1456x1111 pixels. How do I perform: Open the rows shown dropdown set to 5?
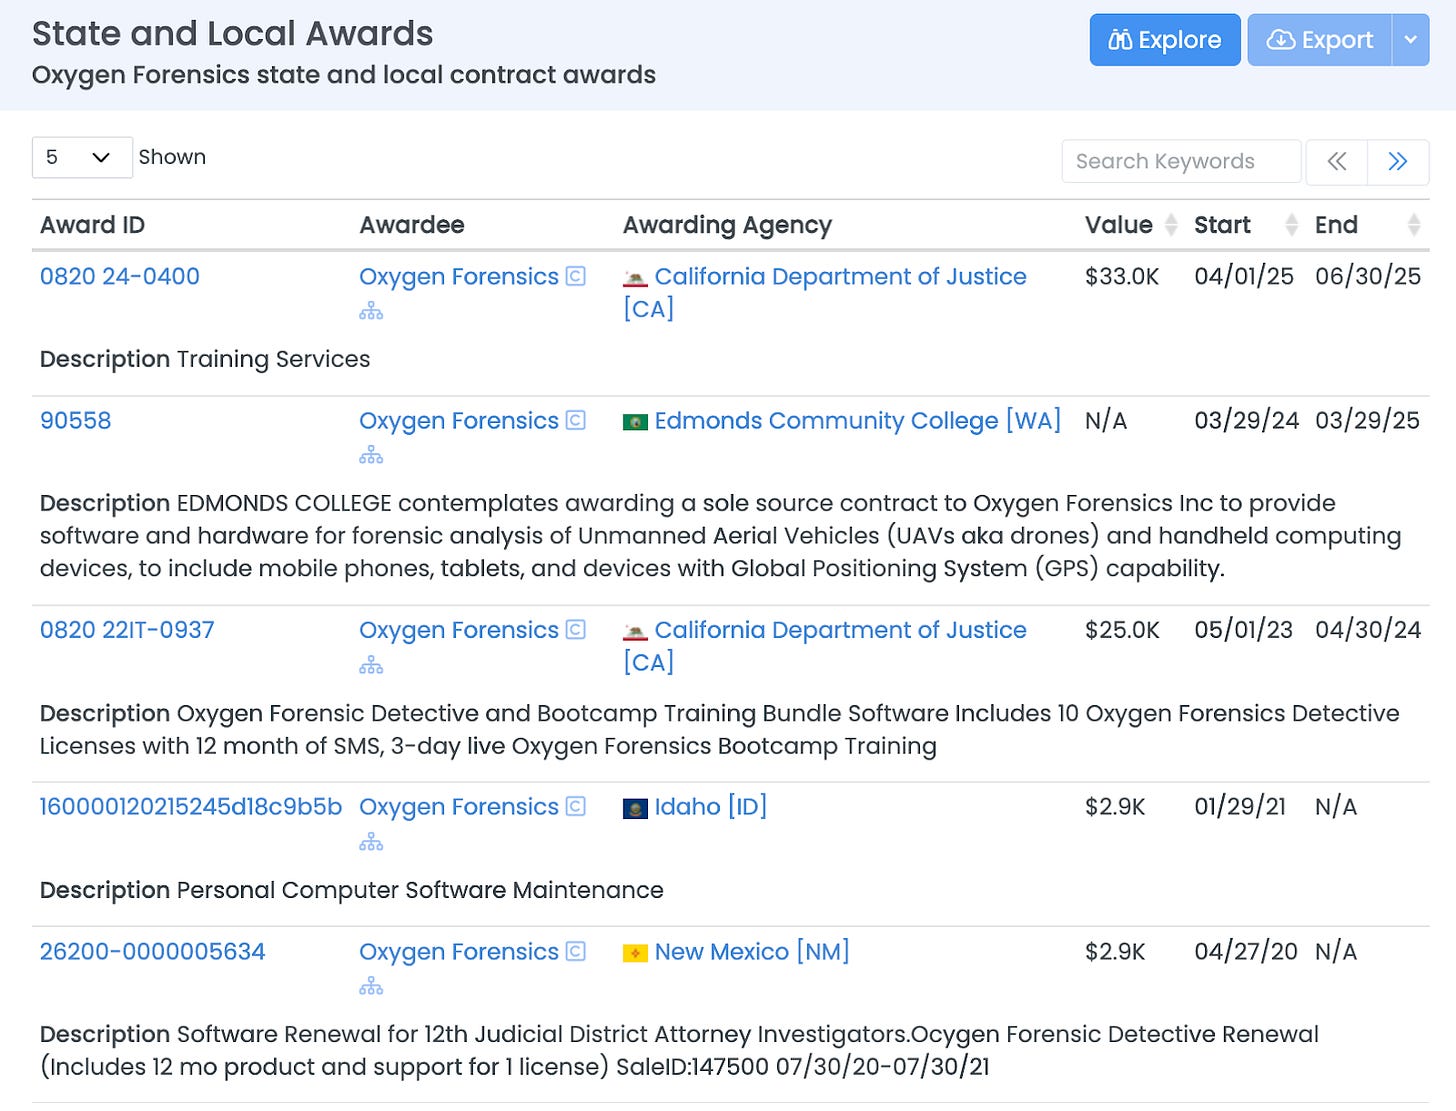pyautogui.click(x=82, y=157)
